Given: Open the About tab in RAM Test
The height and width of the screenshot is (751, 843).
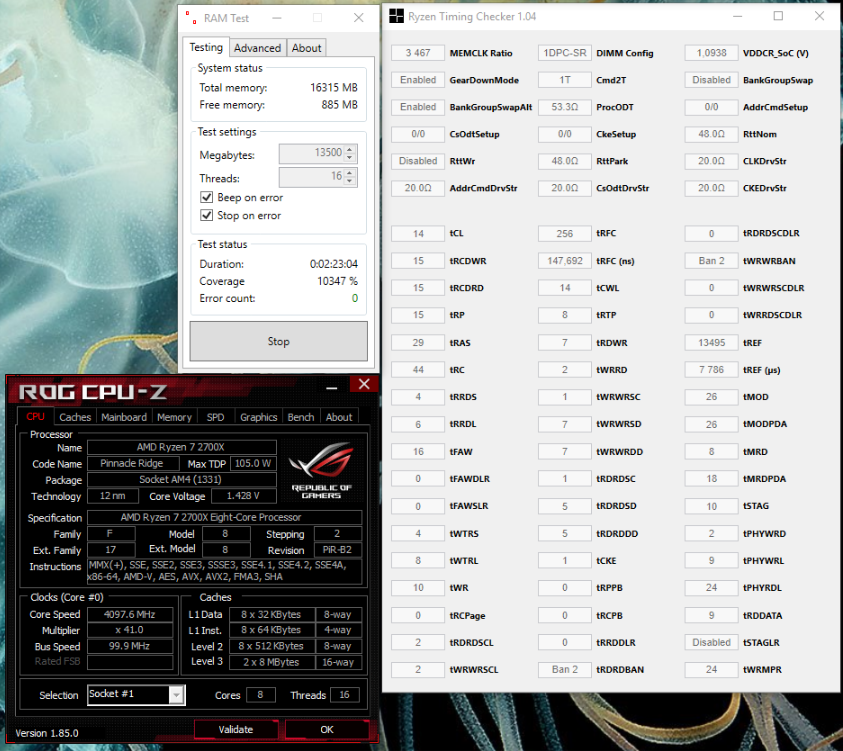Looking at the screenshot, I should pos(306,48).
